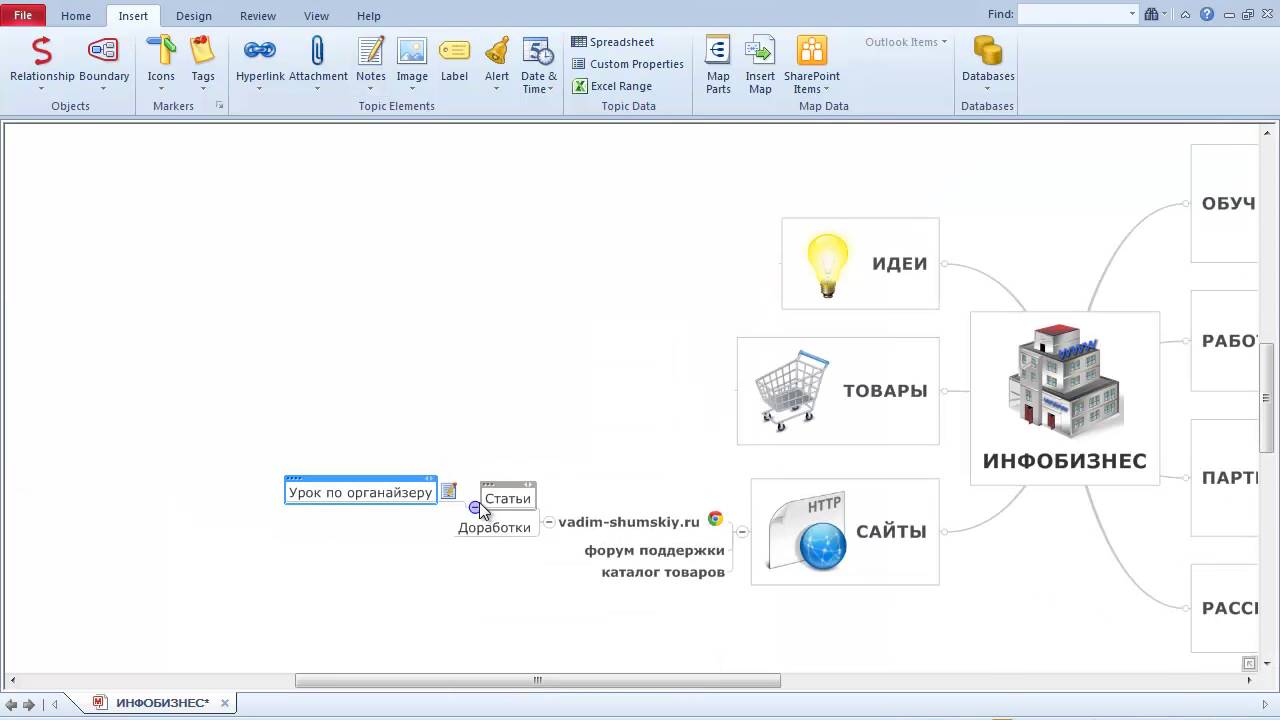This screenshot has height=720, width=1280.
Task: Open the File tab
Action: (23, 16)
